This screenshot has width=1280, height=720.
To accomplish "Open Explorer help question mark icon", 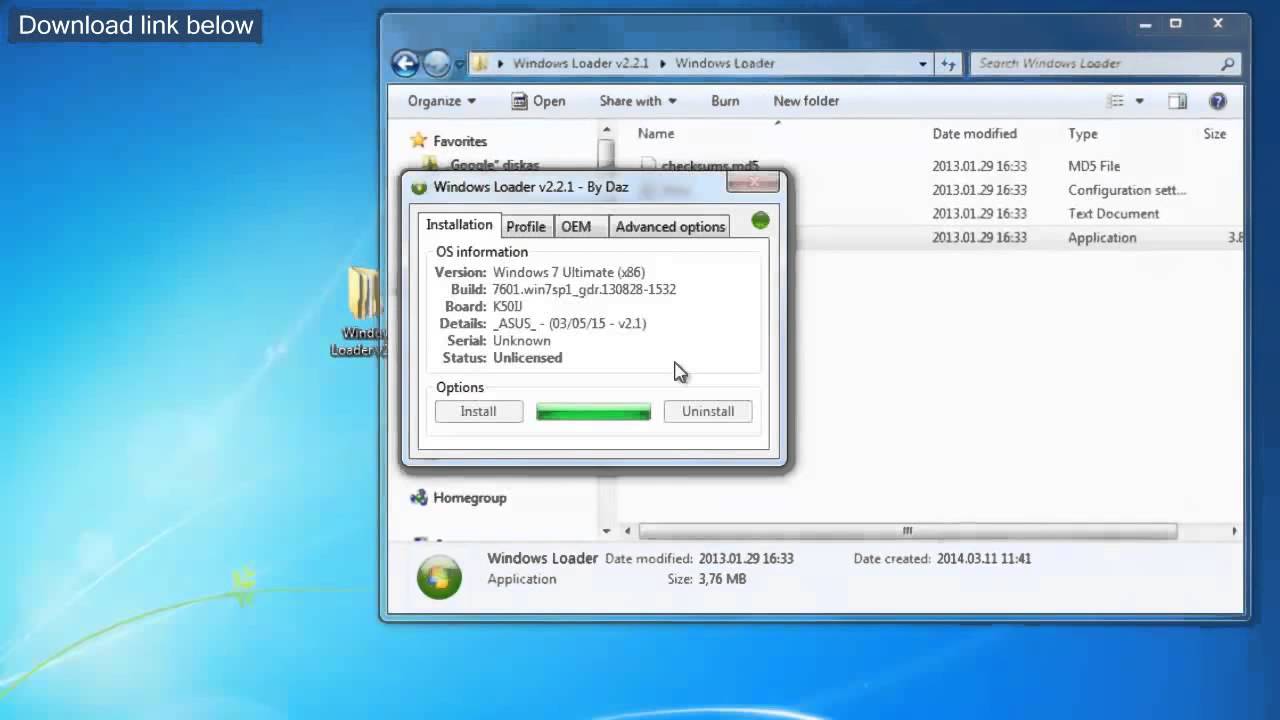I will click(1218, 101).
